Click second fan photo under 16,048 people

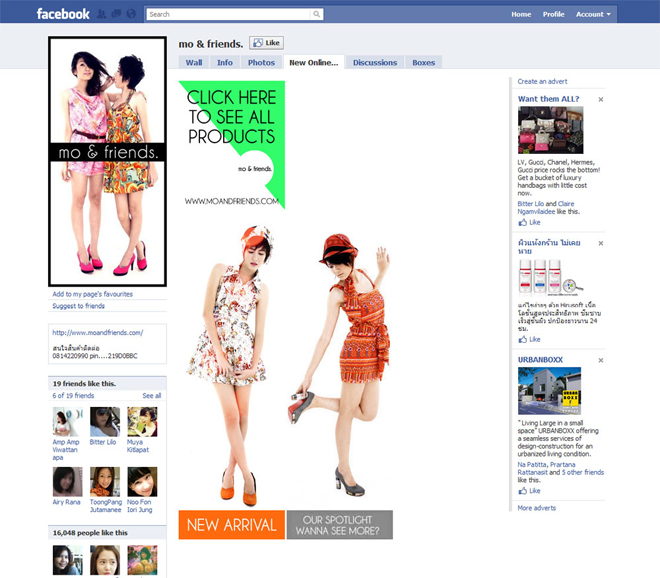(x=105, y=560)
